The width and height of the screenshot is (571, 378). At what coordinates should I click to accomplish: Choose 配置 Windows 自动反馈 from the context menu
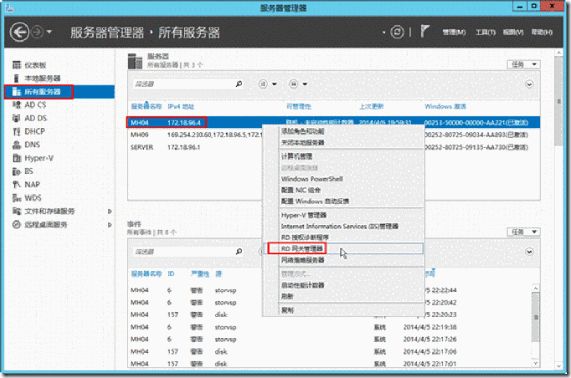coord(343,201)
